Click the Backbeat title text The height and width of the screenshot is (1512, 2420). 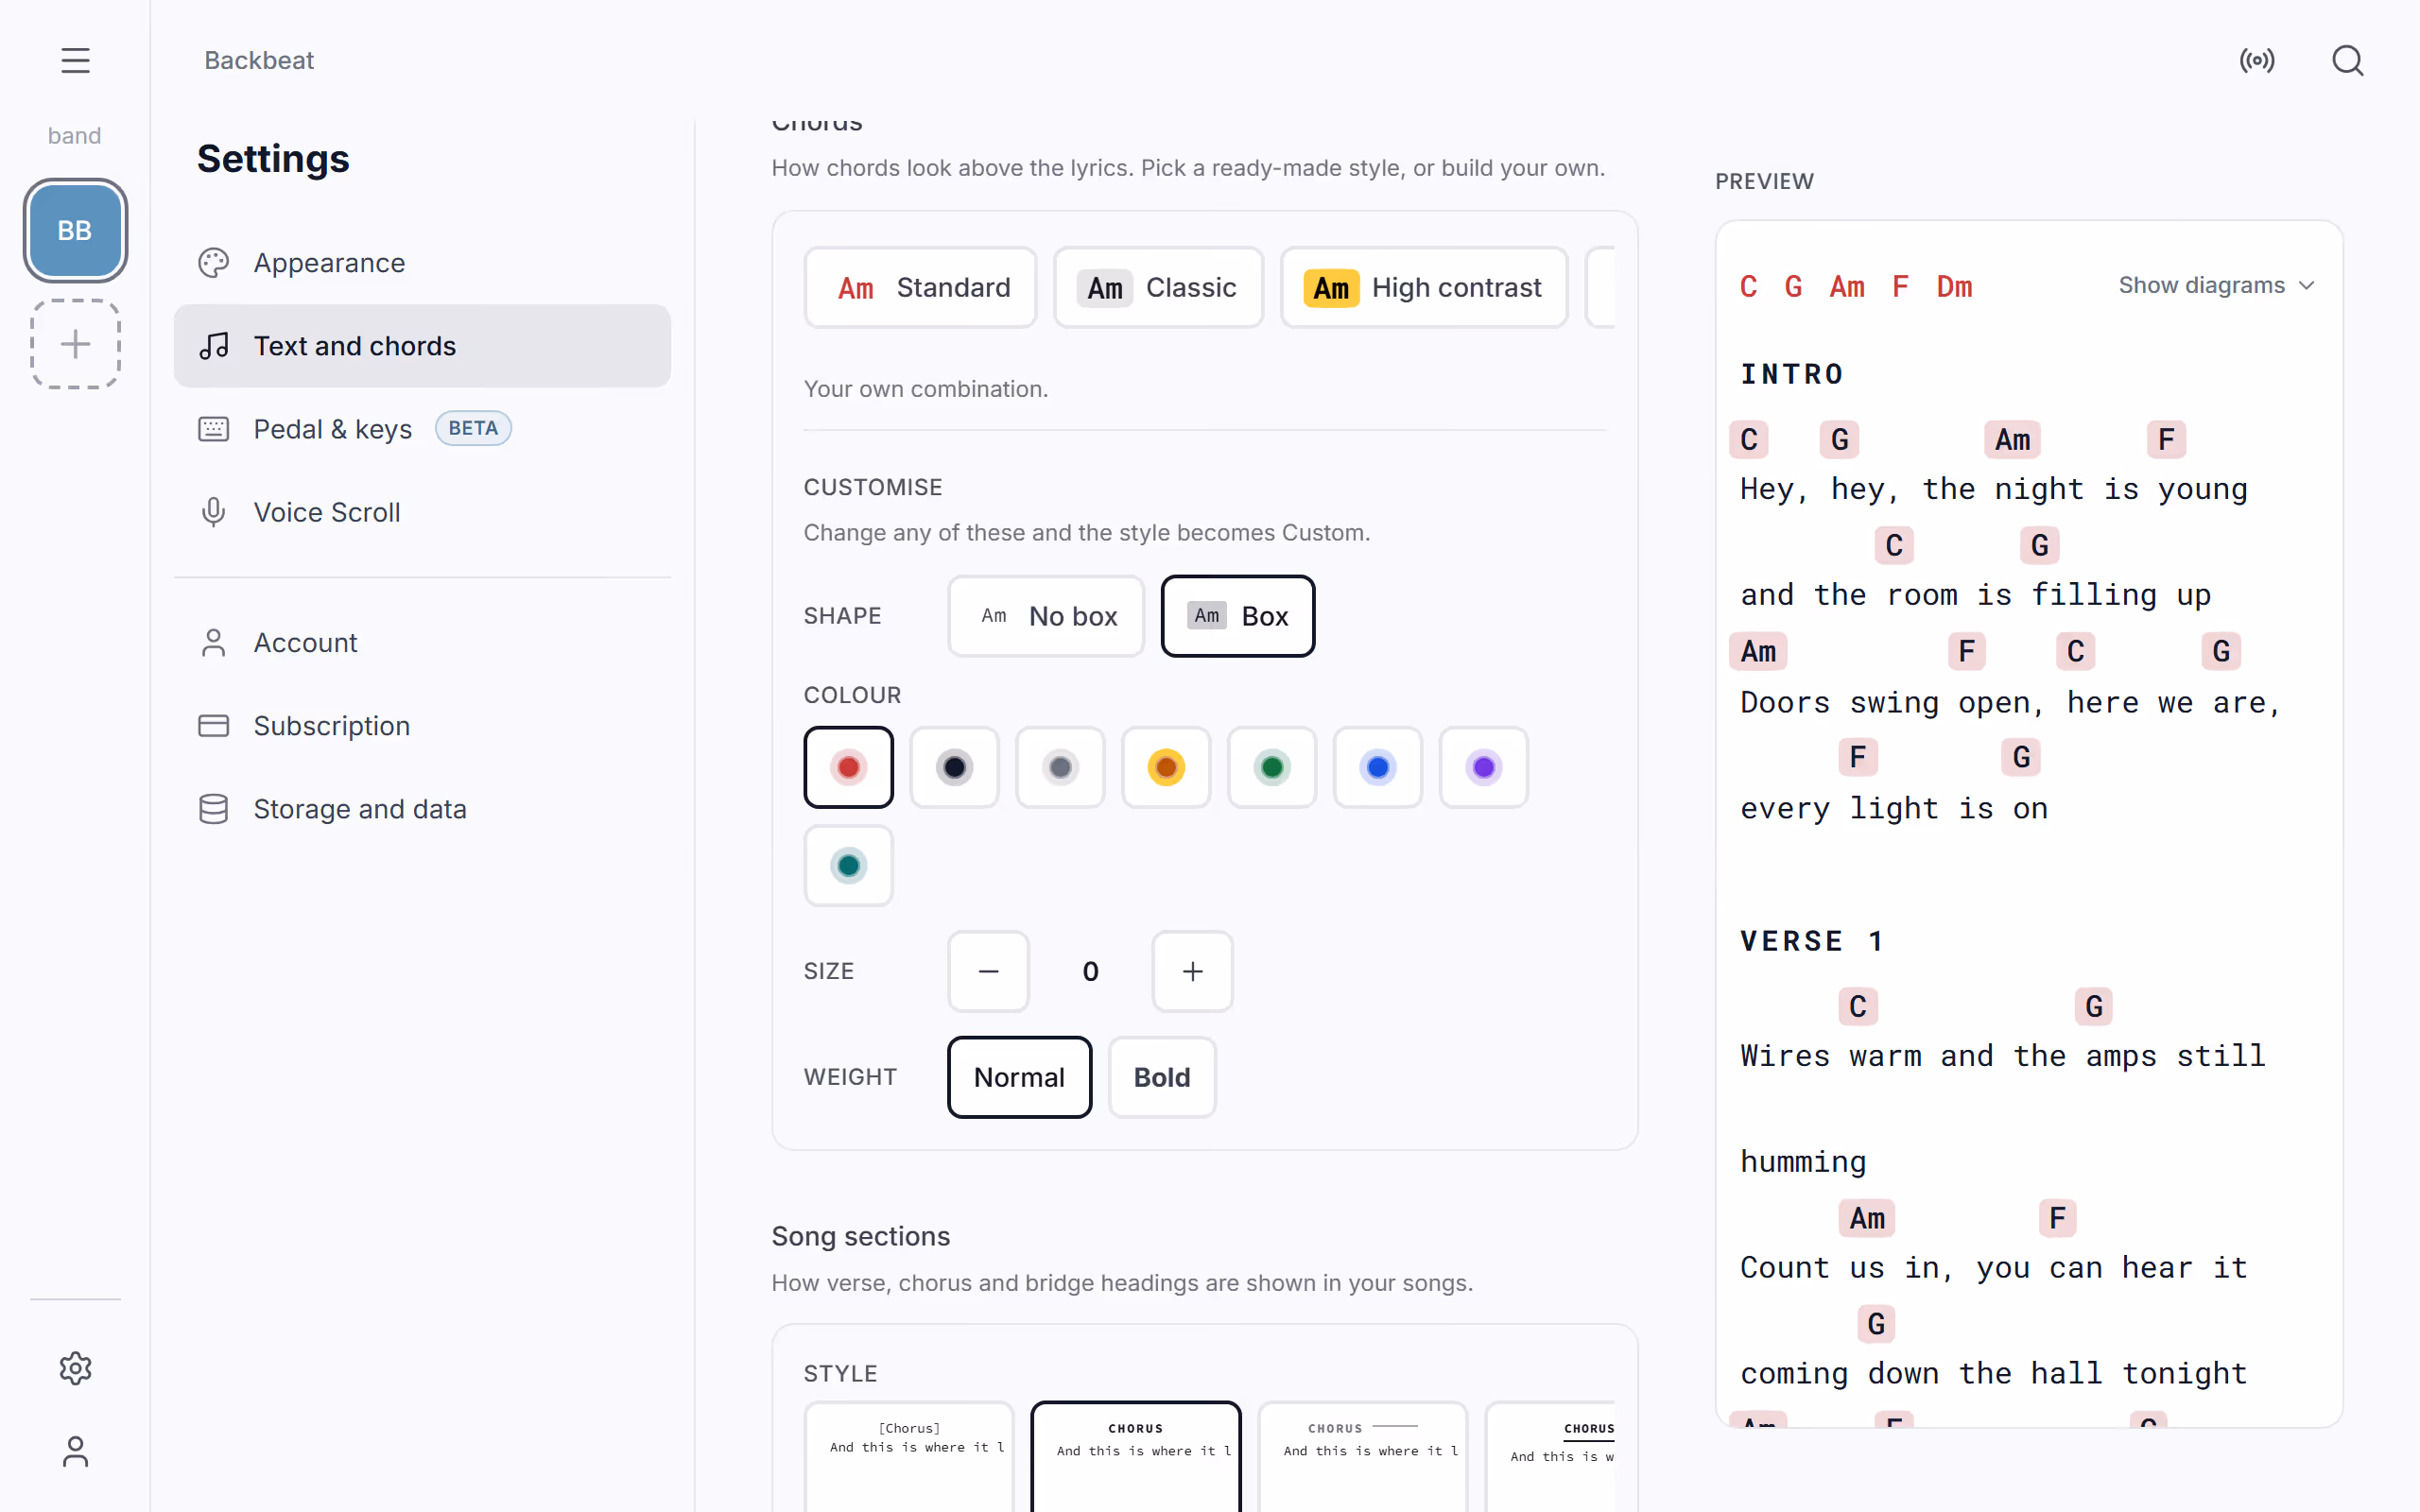click(x=259, y=61)
